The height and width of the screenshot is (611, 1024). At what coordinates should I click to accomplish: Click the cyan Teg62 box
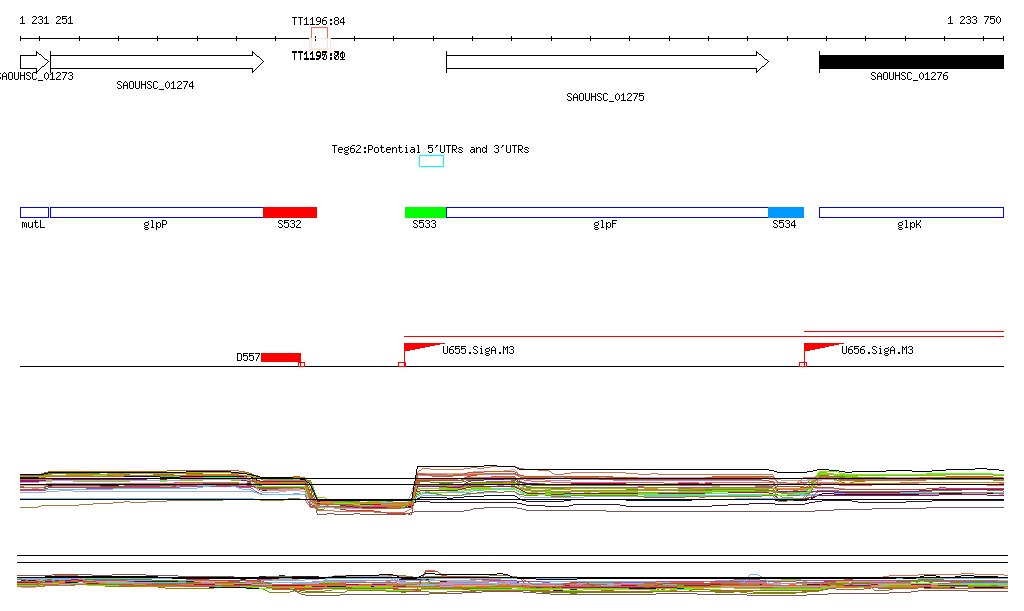click(x=431, y=161)
